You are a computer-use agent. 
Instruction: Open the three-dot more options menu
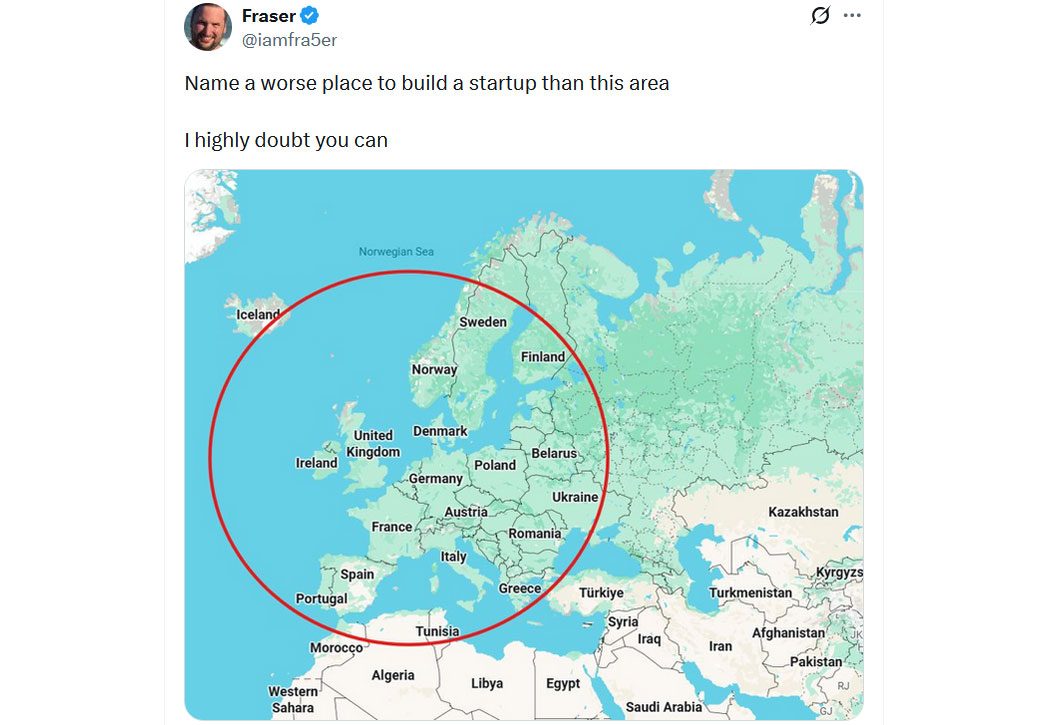click(852, 16)
